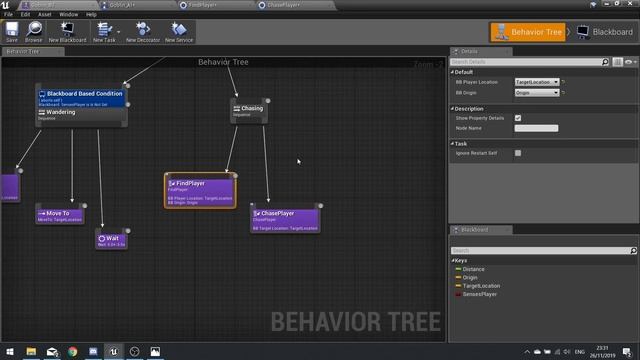
Task: Click the Unreal Engine taskbar icon
Action: point(114,351)
